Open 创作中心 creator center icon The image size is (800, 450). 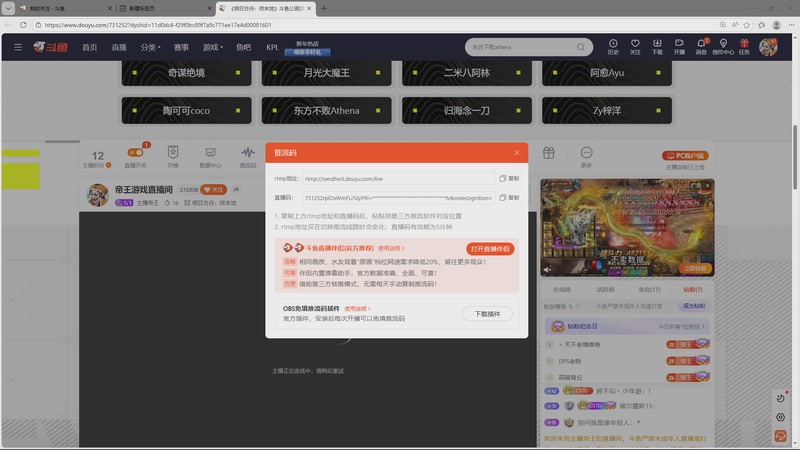pos(723,47)
